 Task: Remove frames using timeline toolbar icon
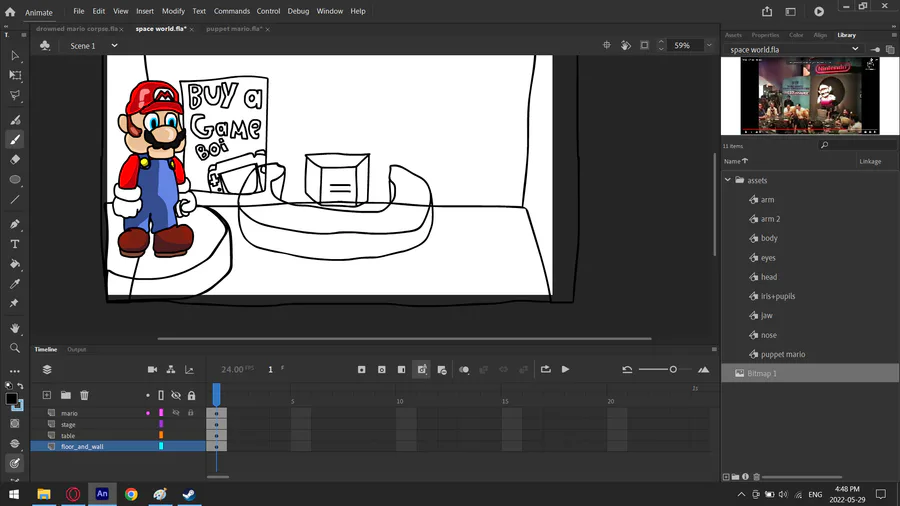click(x=442, y=369)
